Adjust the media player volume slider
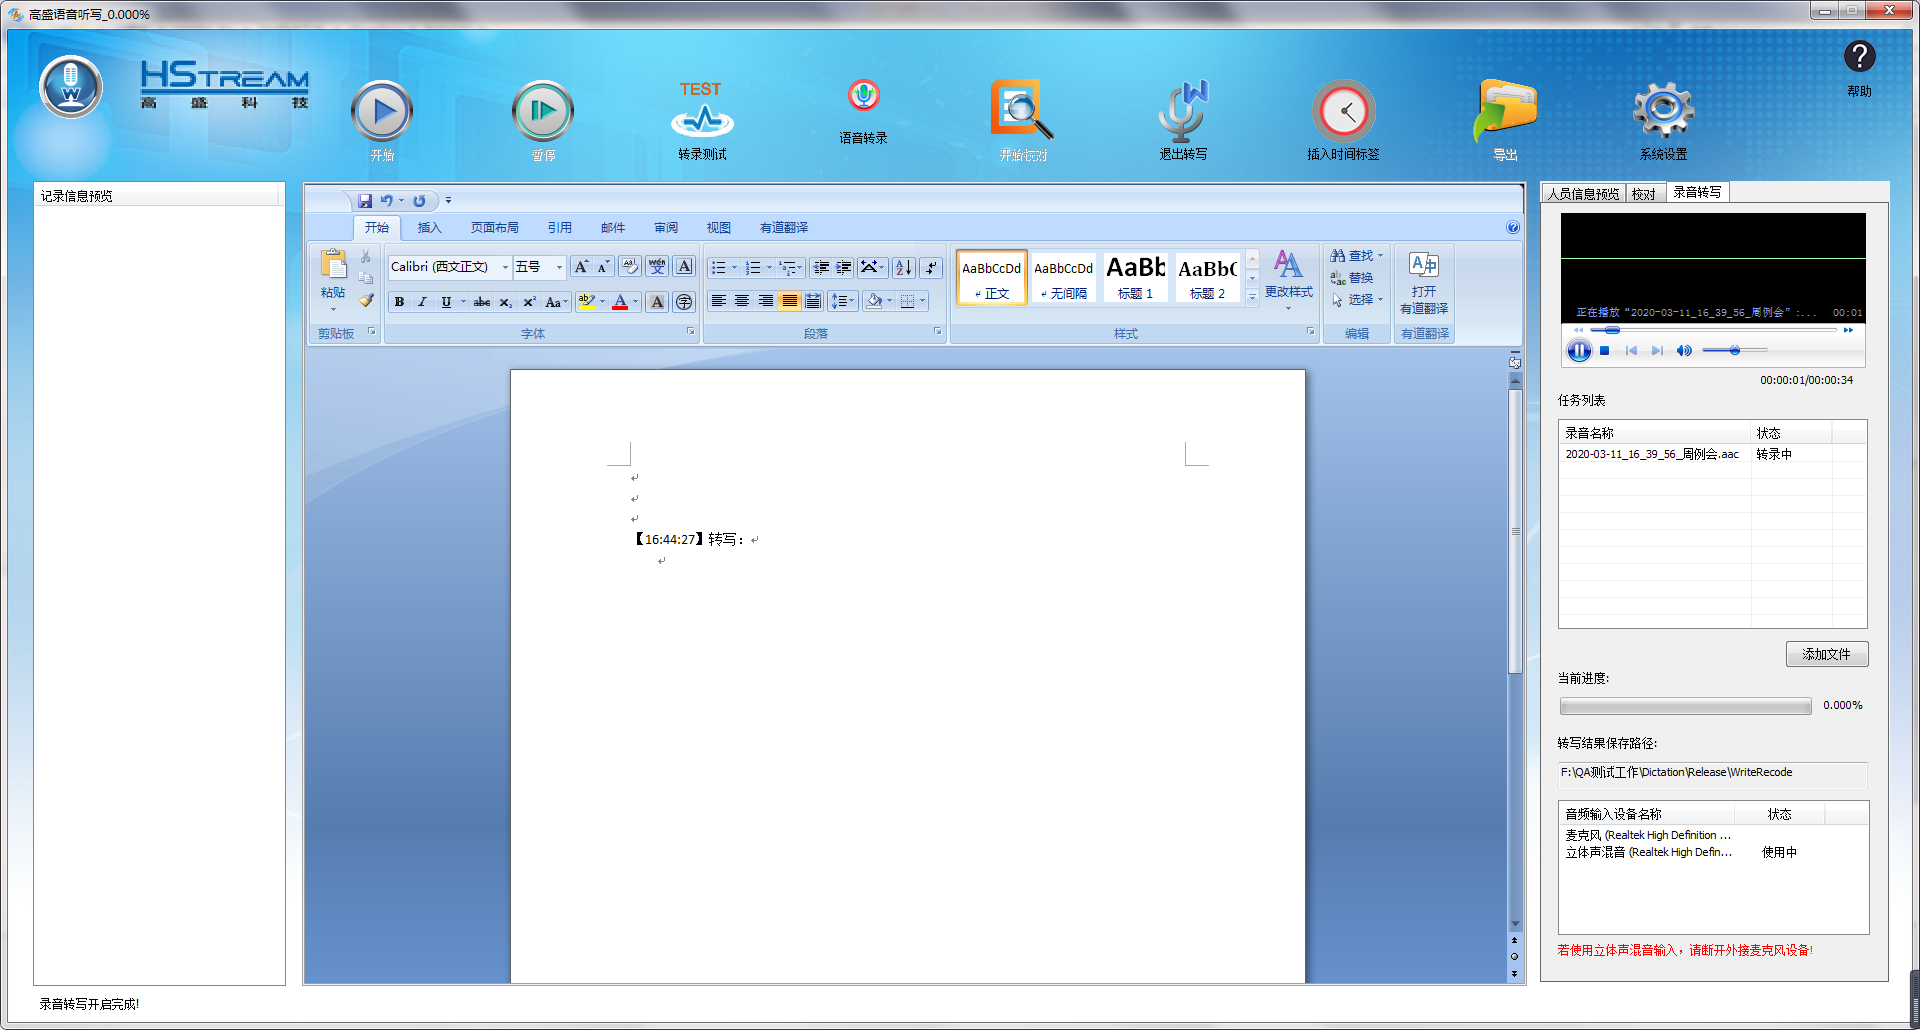1920x1030 pixels. [1735, 351]
